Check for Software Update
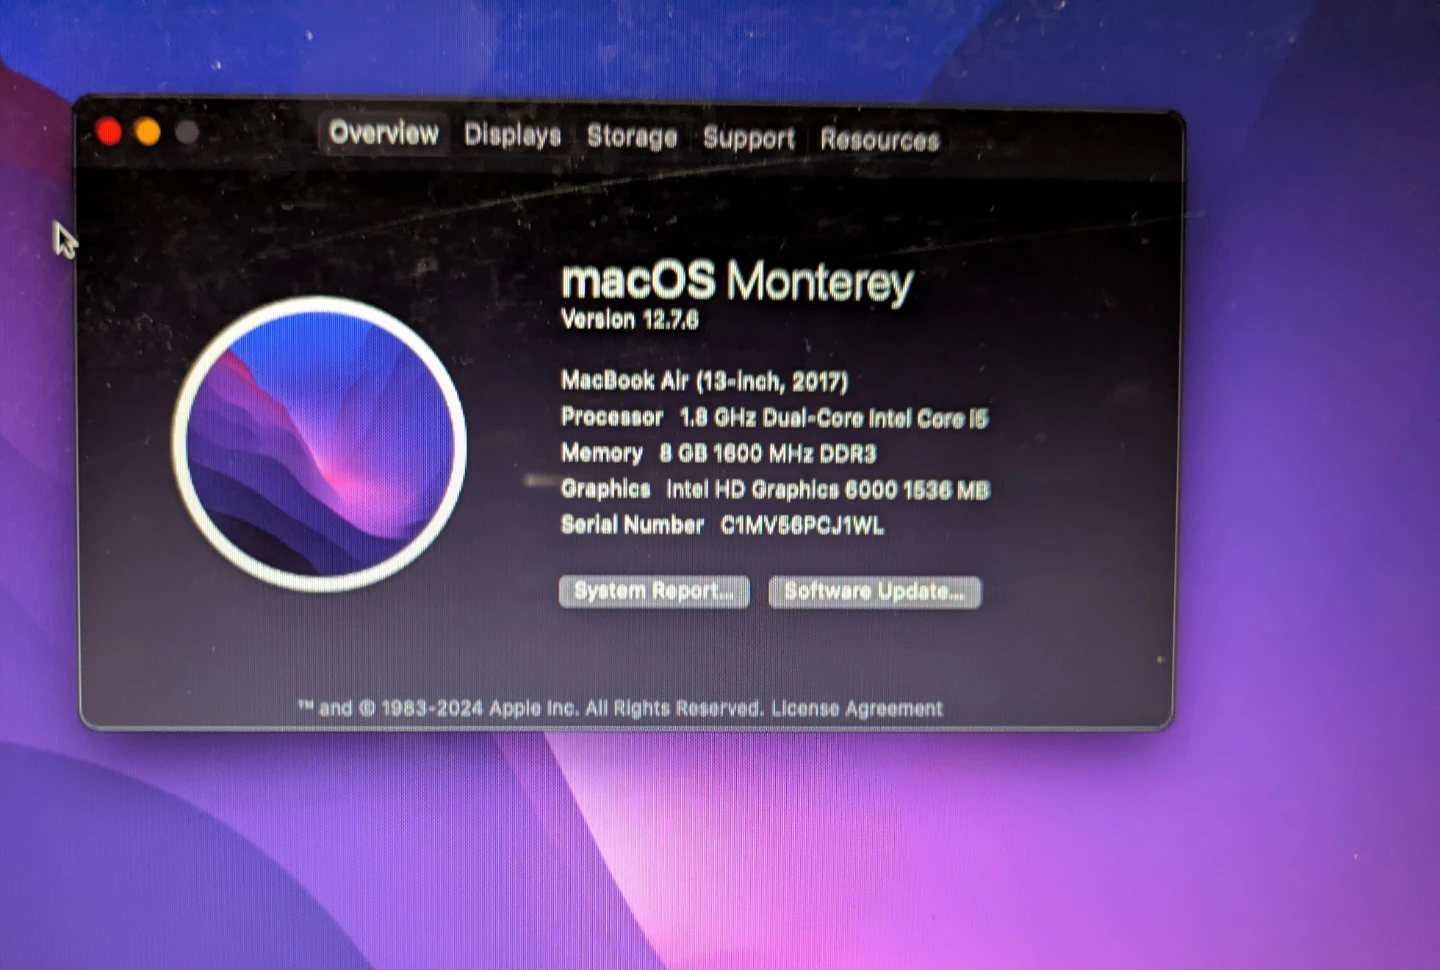Viewport: 1440px width, 970px height. 874,592
